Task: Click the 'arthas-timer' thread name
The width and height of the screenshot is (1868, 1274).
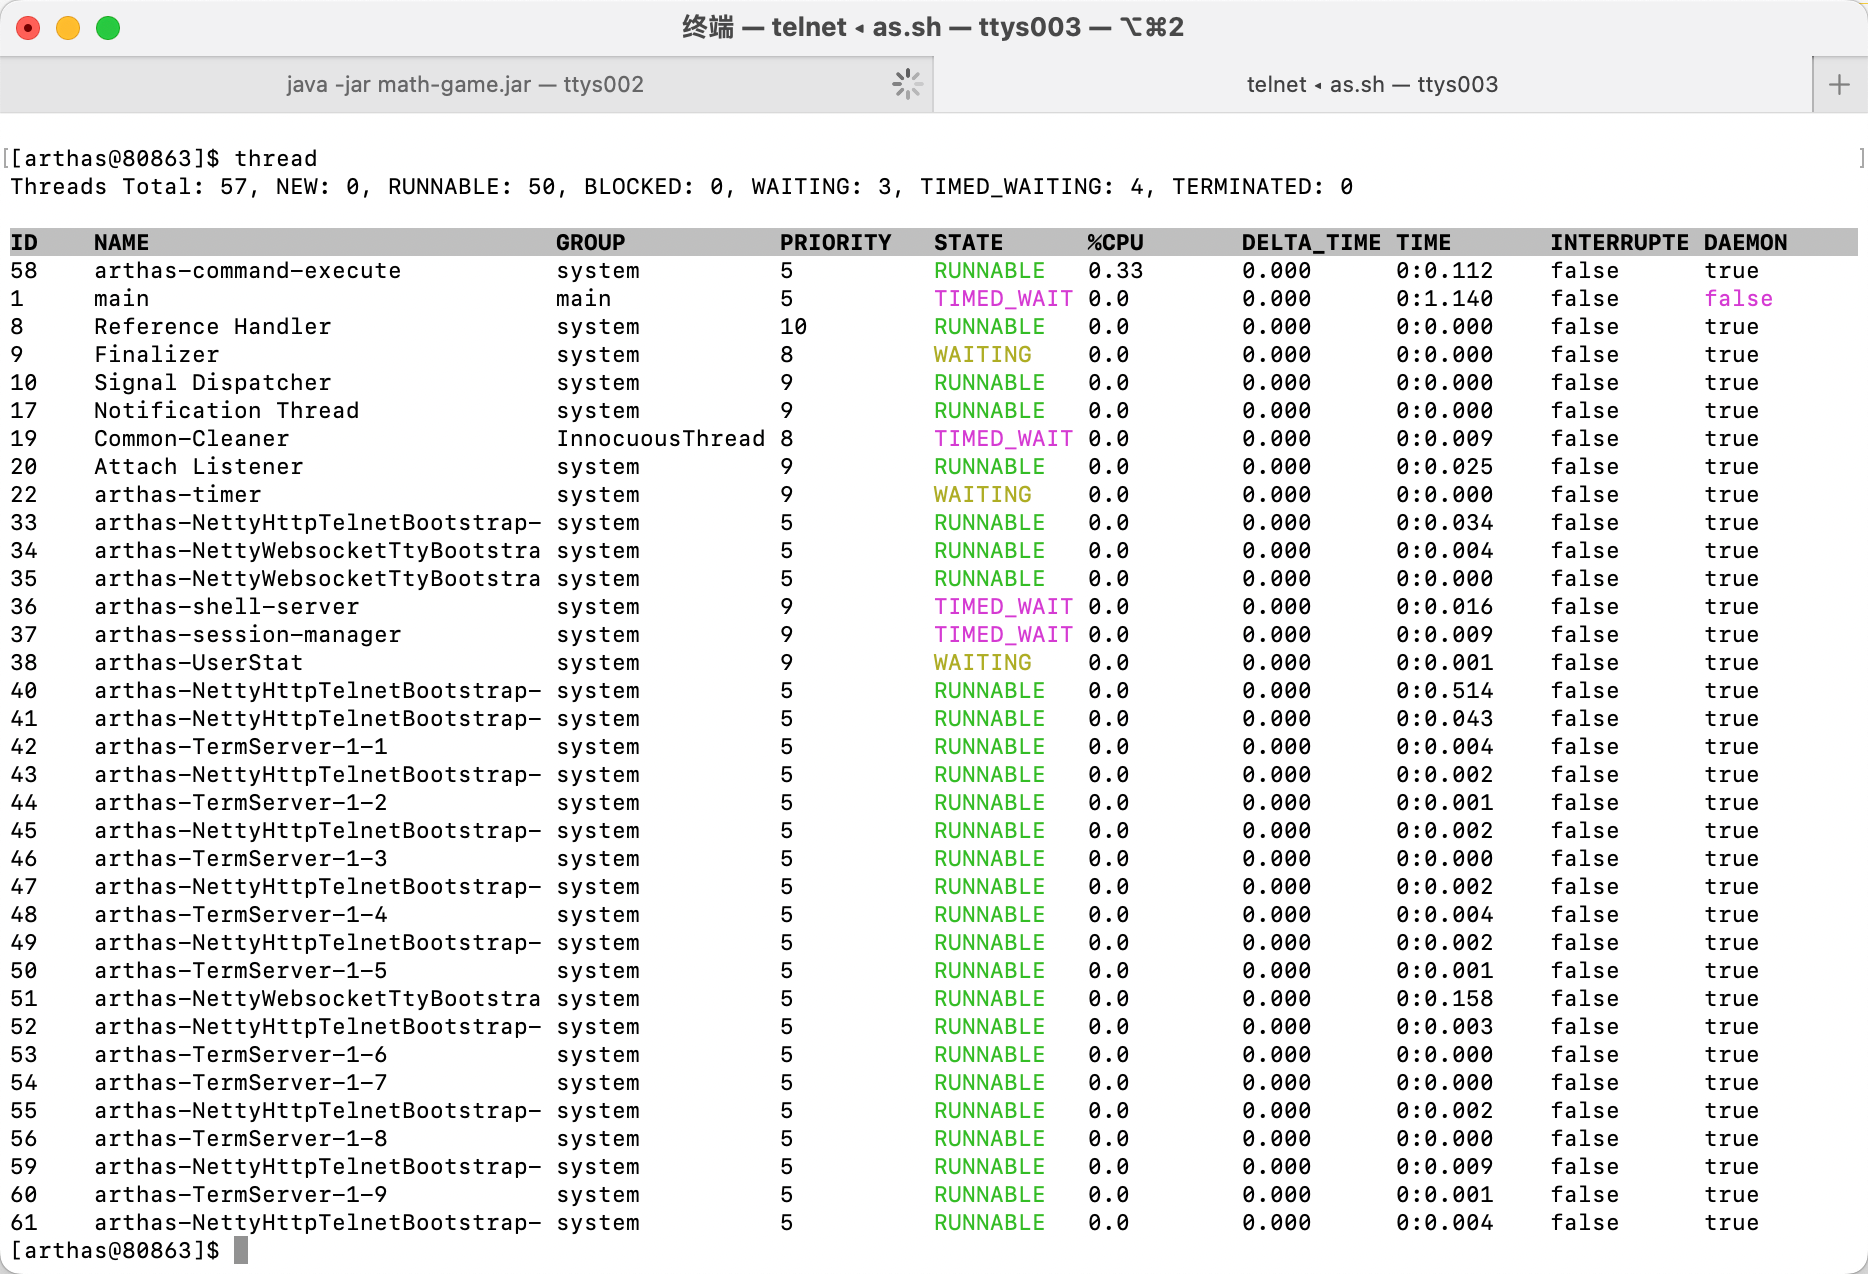Action: pos(177,494)
